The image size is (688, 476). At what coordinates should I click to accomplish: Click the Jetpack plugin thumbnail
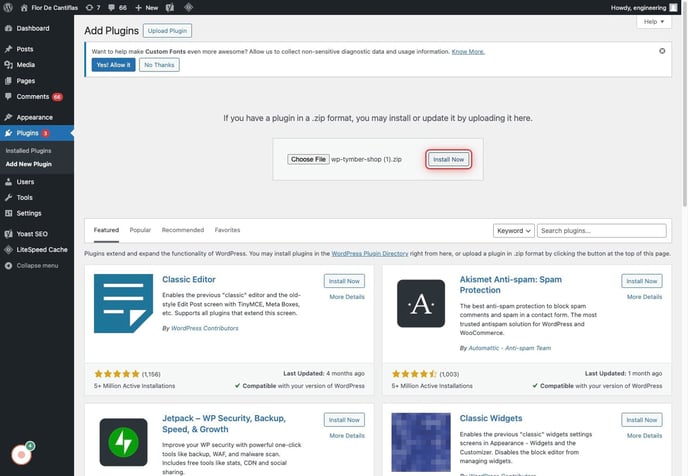click(124, 440)
